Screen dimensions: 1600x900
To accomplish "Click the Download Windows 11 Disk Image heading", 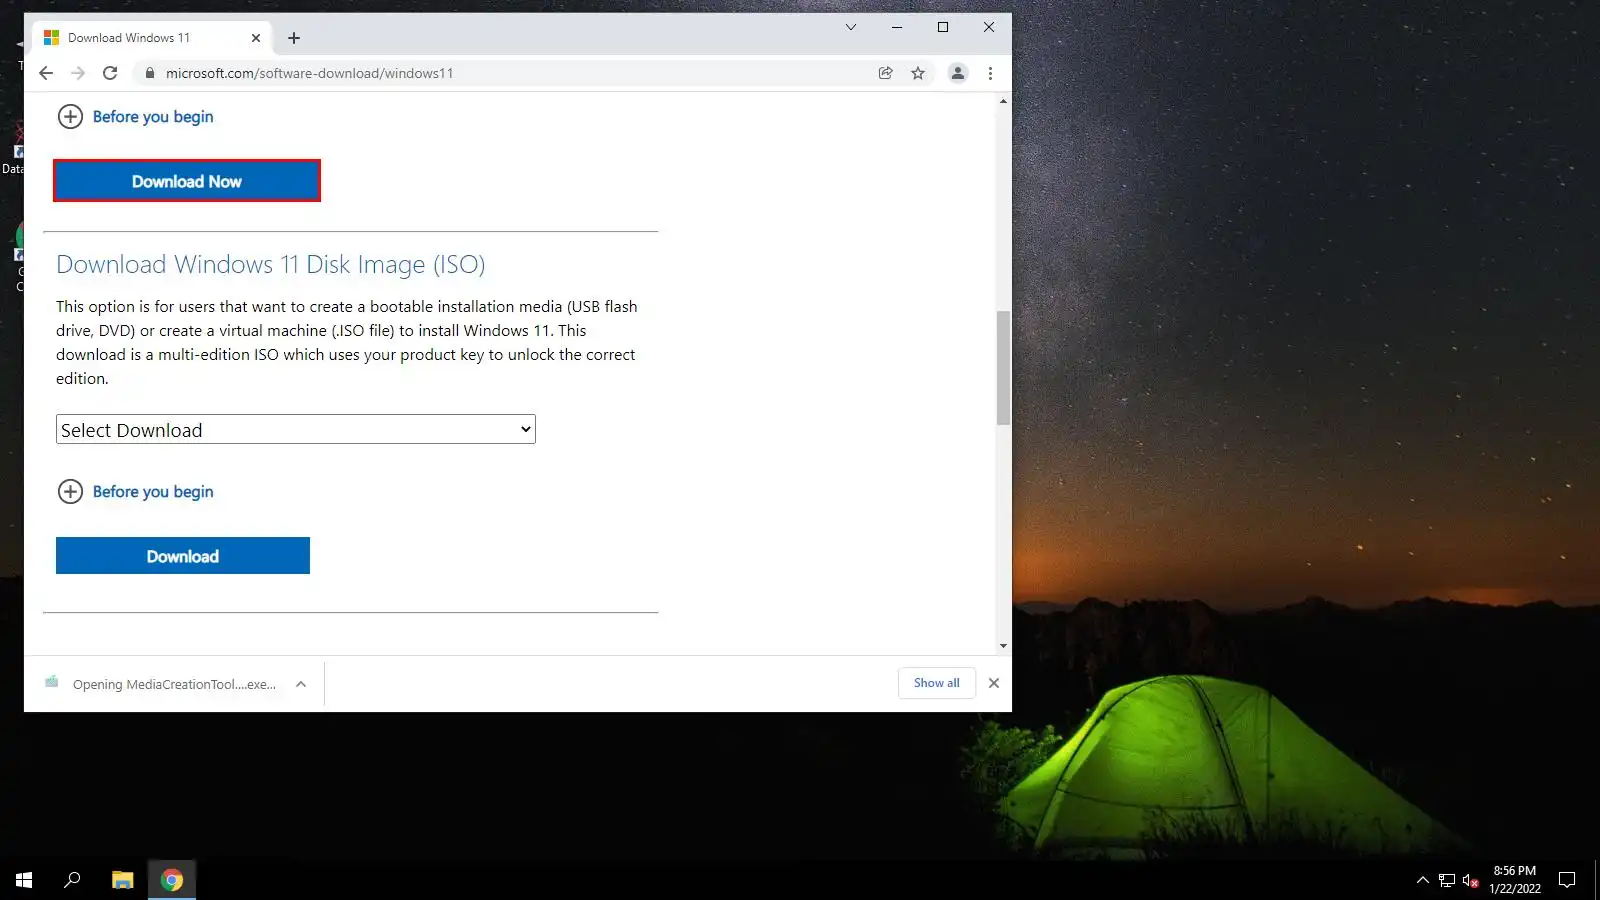I will click(271, 264).
